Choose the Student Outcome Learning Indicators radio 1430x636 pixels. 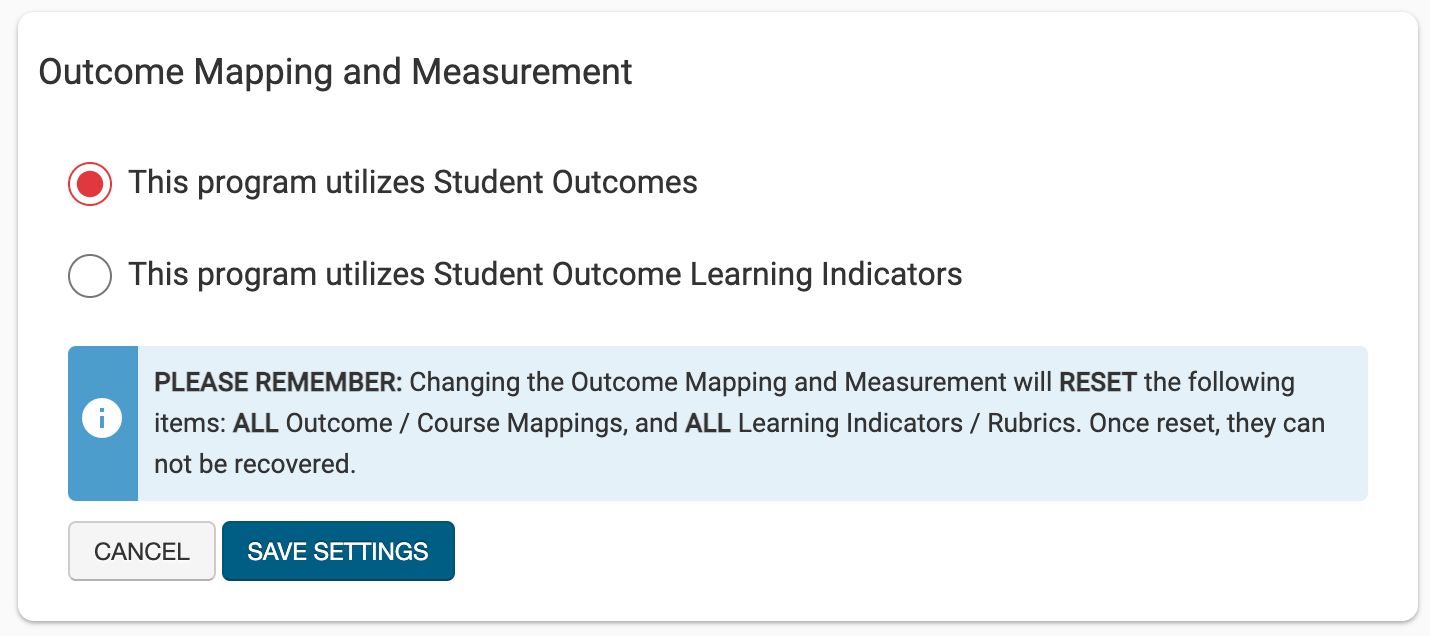[90, 275]
